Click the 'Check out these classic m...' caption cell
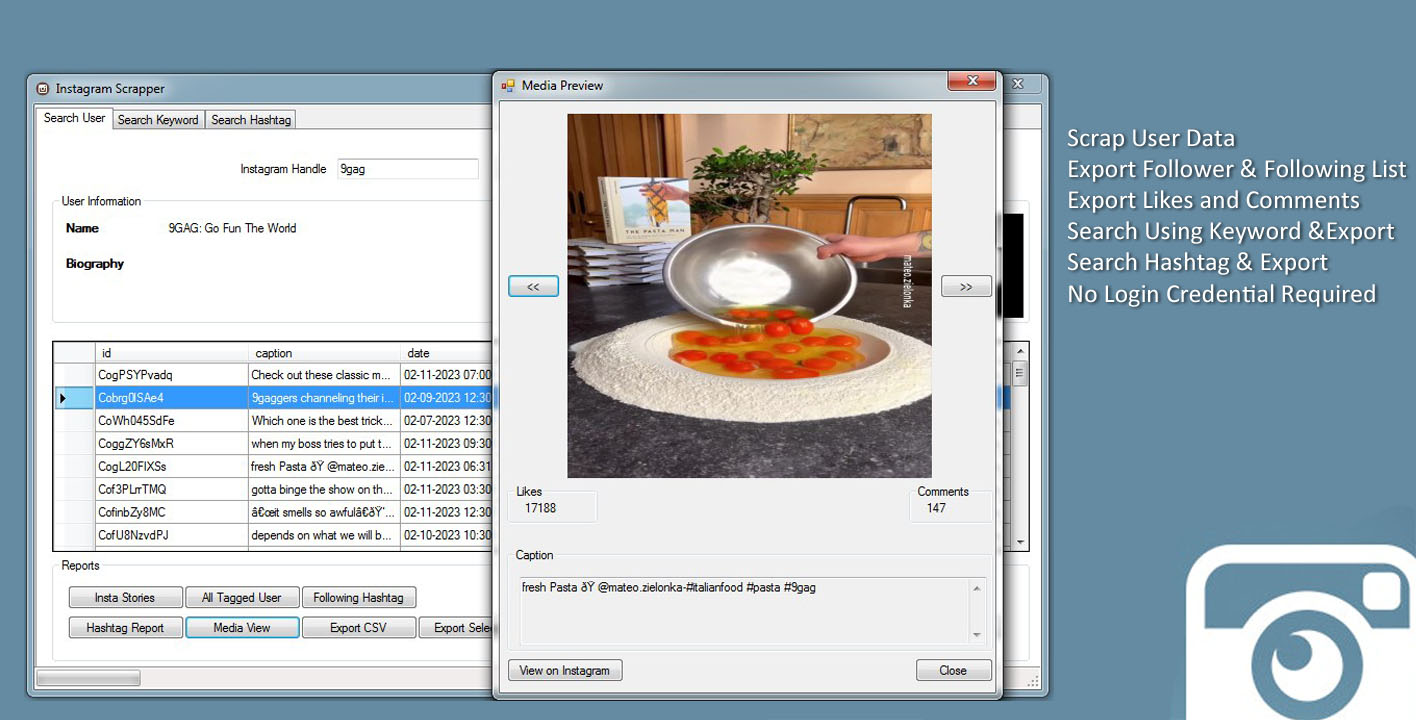Viewport: 1416px width, 720px height. coord(324,375)
